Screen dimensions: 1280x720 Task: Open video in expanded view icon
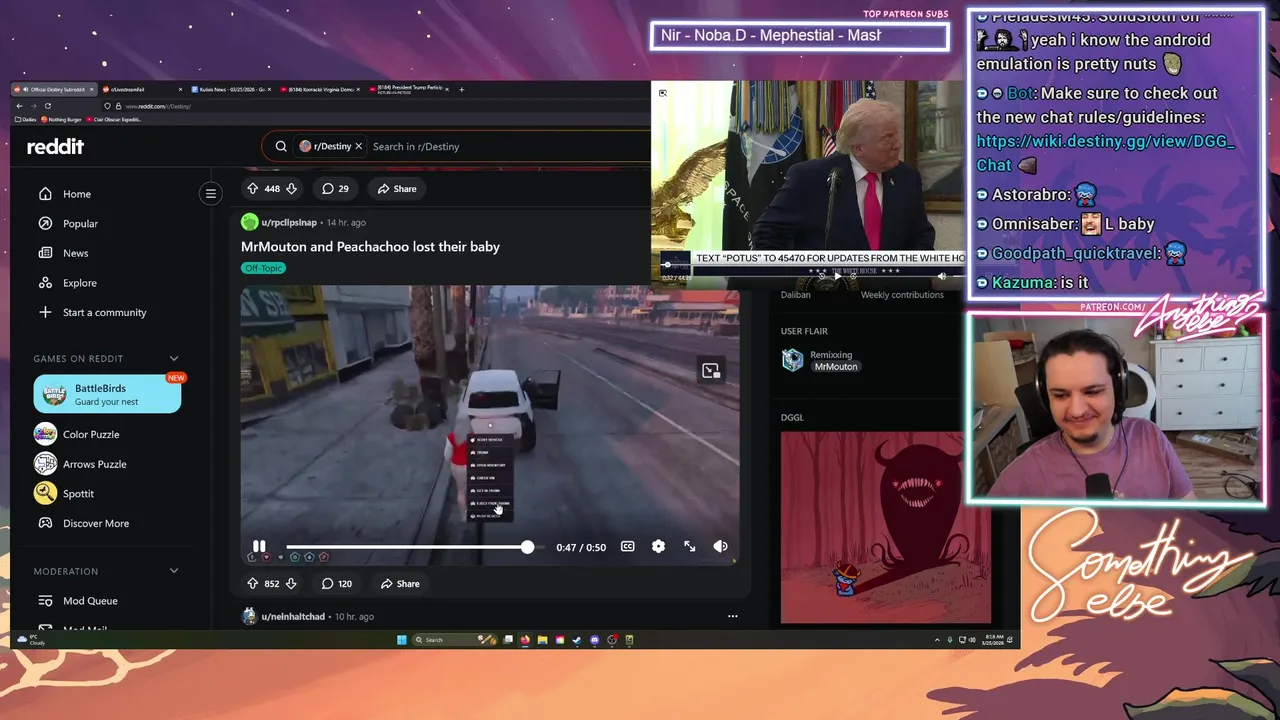[711, 371]
